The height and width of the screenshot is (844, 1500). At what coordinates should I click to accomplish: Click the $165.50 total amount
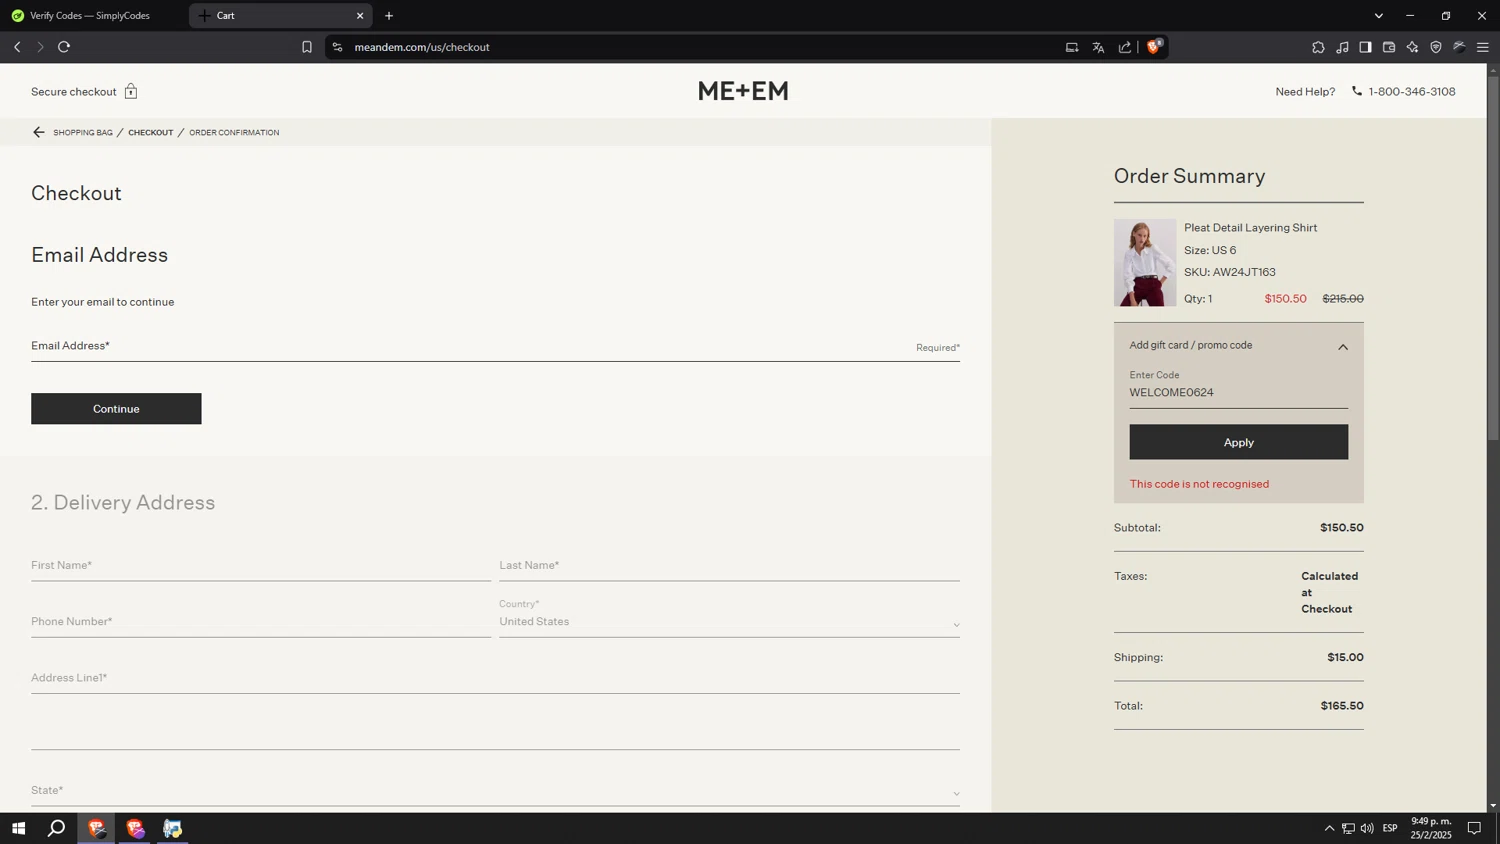[x=1342, y=706]
